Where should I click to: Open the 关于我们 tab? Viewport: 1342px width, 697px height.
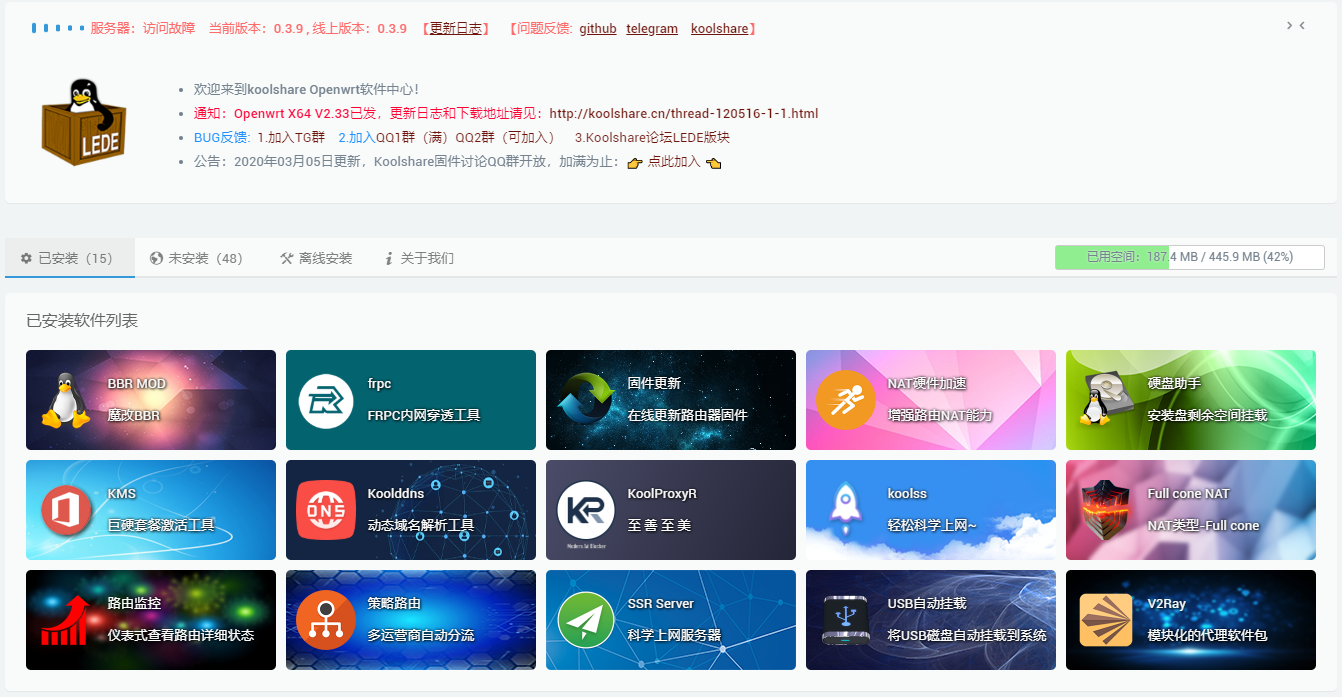(420, 258)
